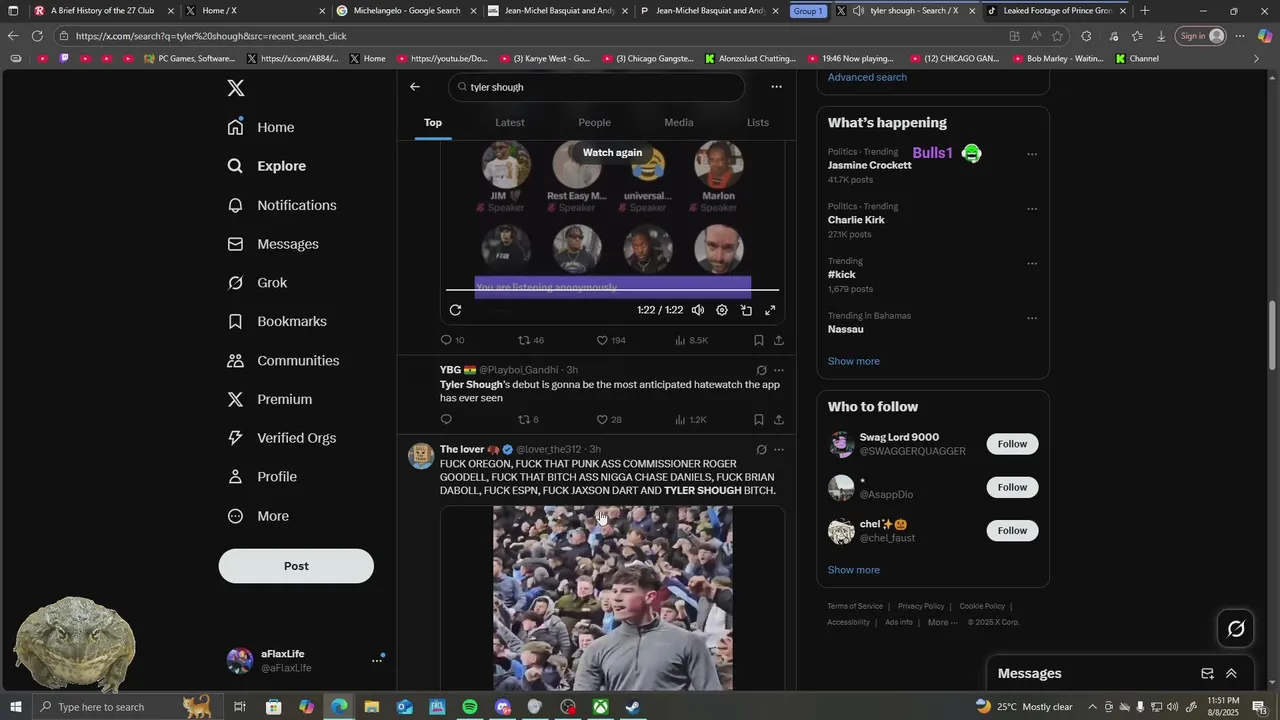Viewport: 1280px width, 720px height.
Task: Reply to video post with 10 replies
Action: 452,340
